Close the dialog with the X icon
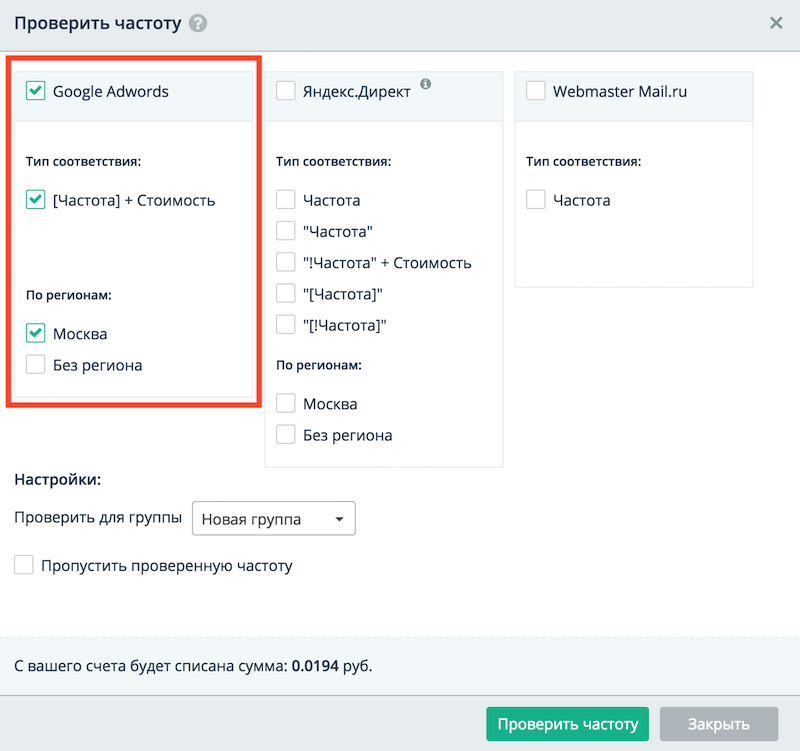The height and width of the screenshot is (751, 800). click(776, 22)
